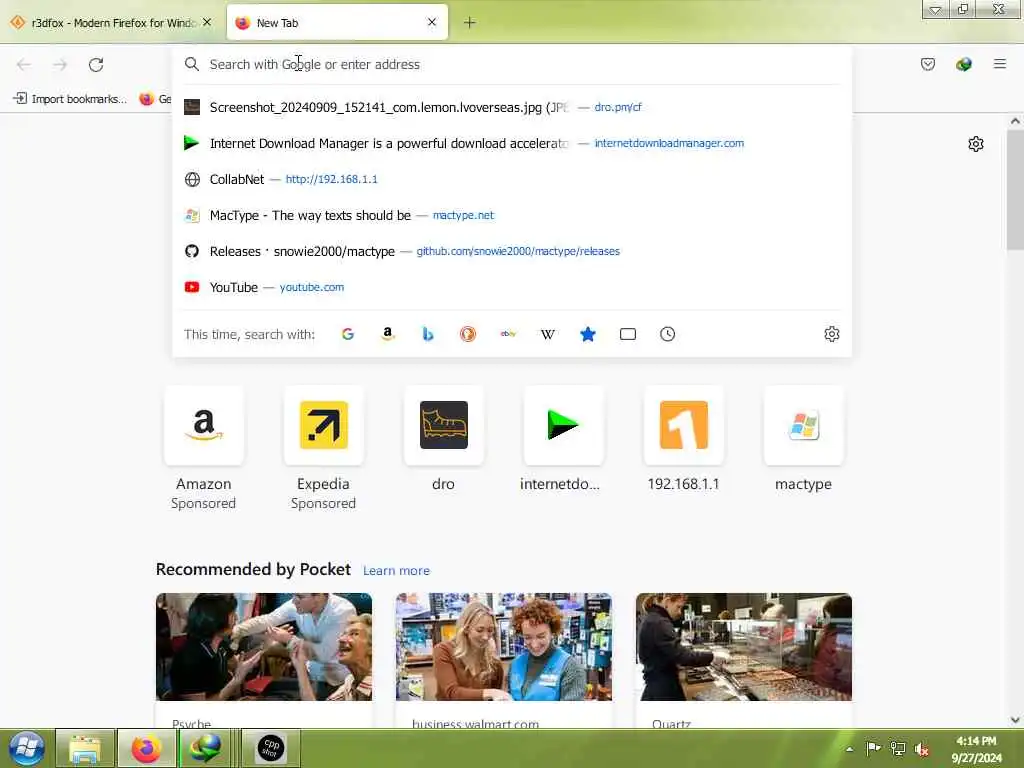Open CollabNet 192.168.1.1 suggestion
Screen dimensions: 1024x768
click(x=512, y=179)
